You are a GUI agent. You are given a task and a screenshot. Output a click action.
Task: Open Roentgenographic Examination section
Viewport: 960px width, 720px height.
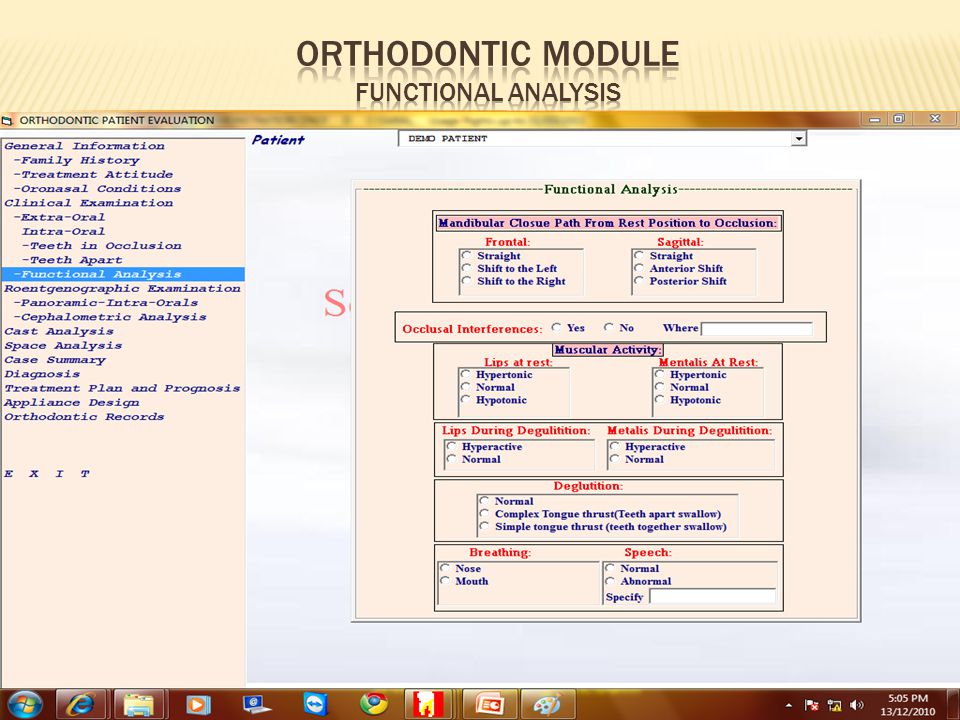[x=122, y=288]
